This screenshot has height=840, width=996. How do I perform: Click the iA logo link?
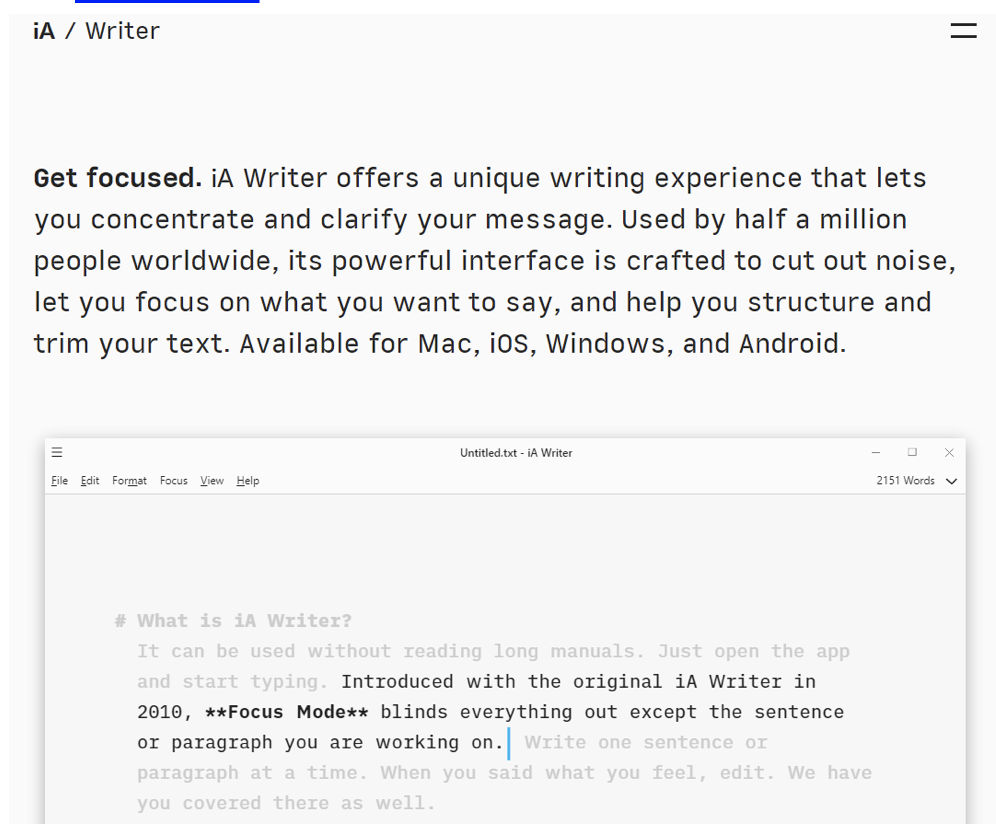tap(44, 31)
